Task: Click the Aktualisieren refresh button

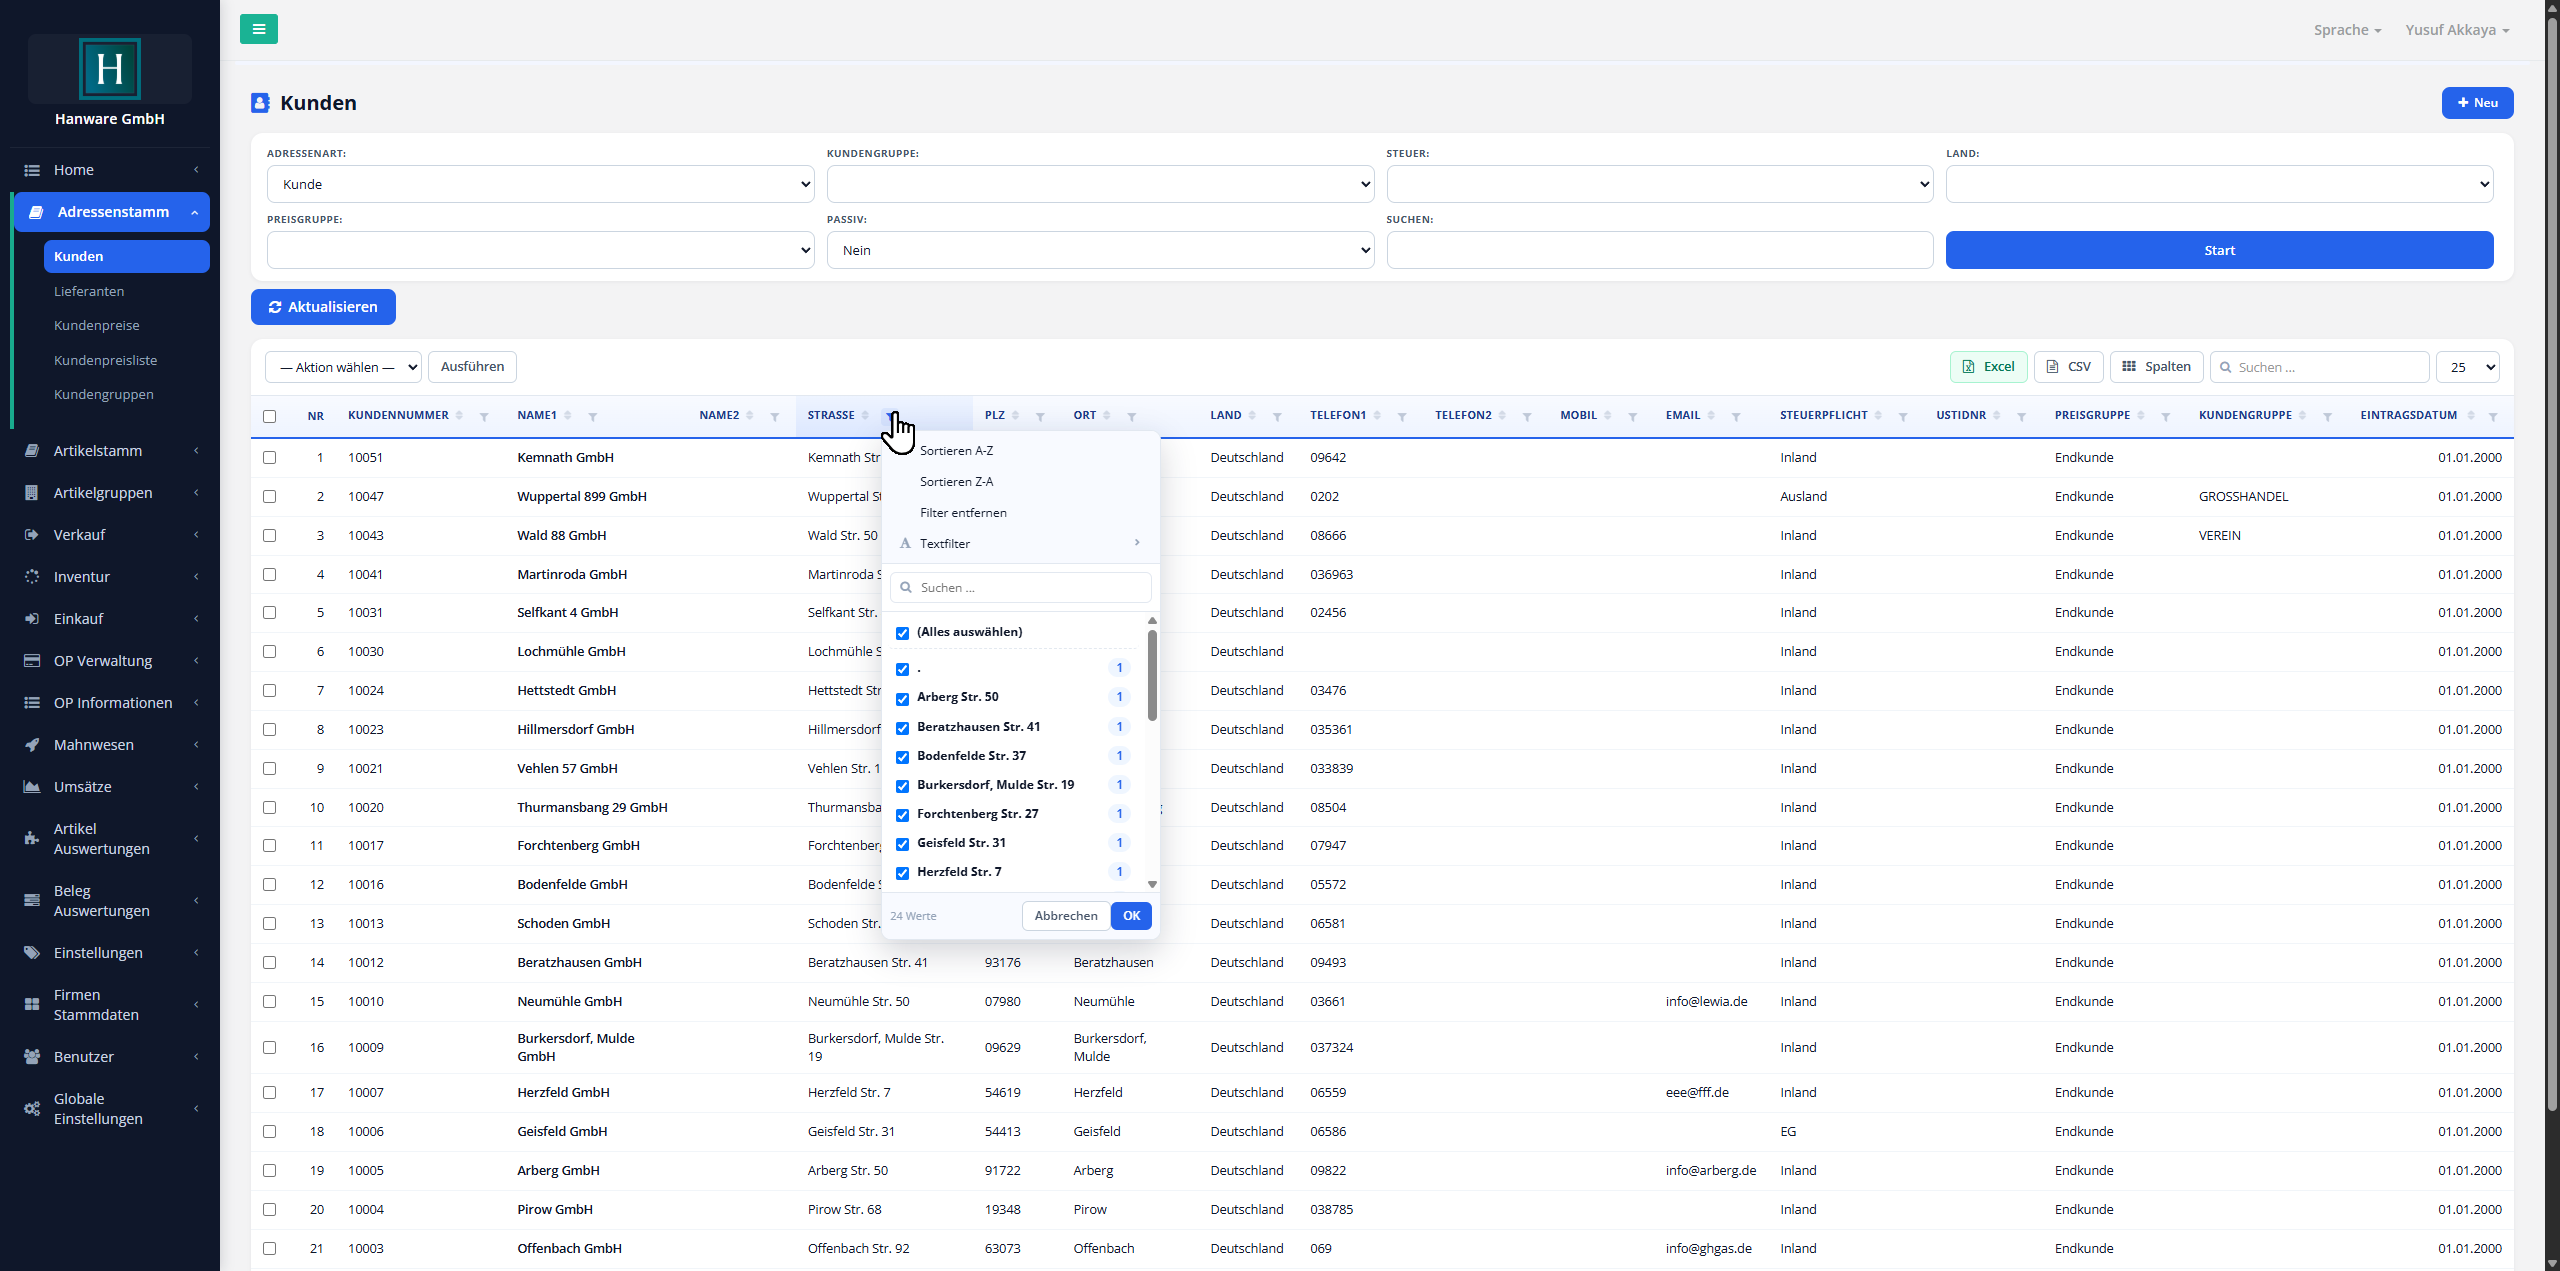Action: (323, 307)
